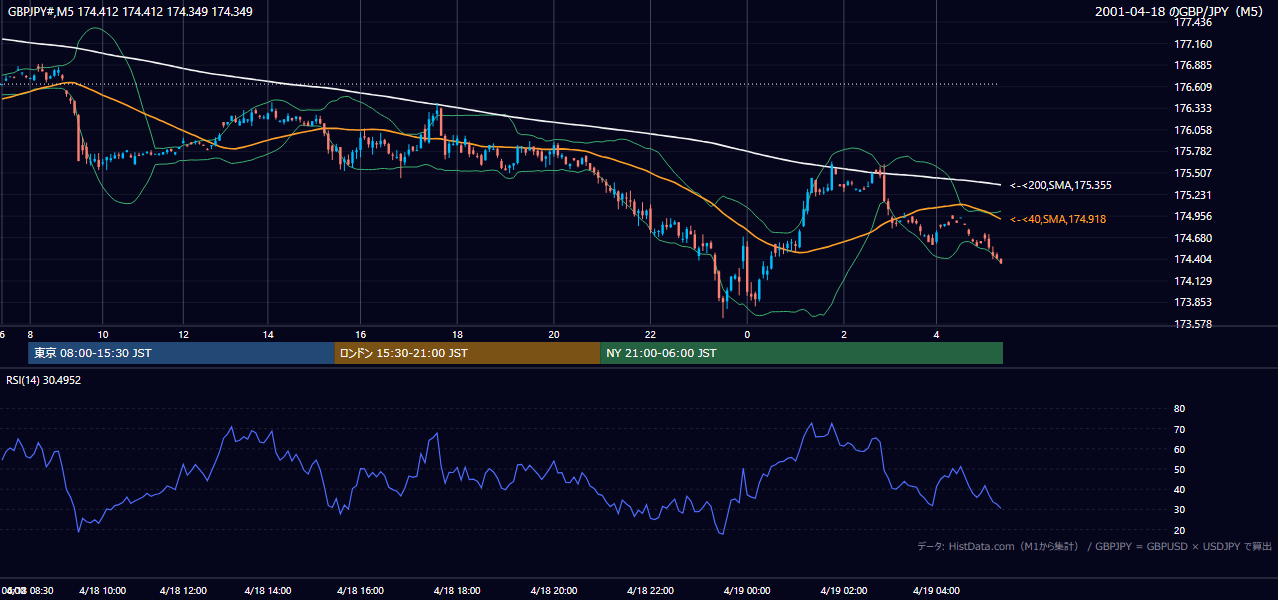Image resolution: width=1278 pixels, height=600 pixels.
Task: Click the 40 SMA 174.918 label
Action: pyautogui.click(x=1058, y=219)
